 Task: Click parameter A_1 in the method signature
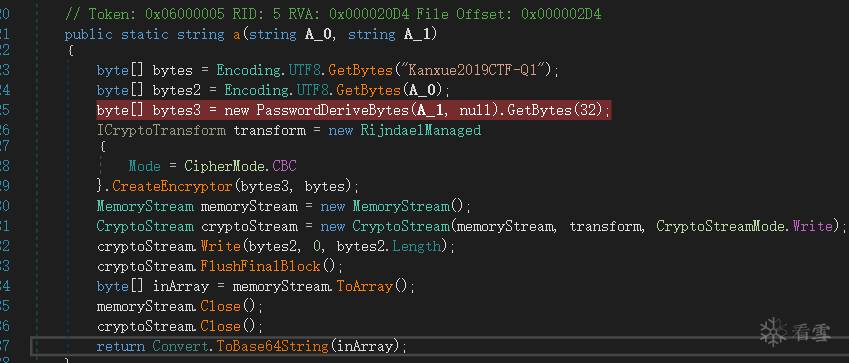[x=416, y=35]
